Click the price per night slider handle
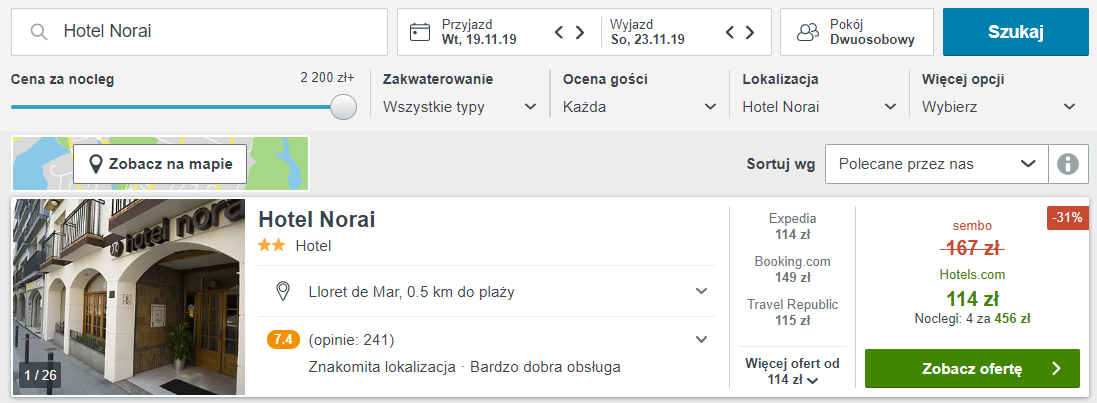Screen dimensions: 1097x403 (x=343, y=107)
